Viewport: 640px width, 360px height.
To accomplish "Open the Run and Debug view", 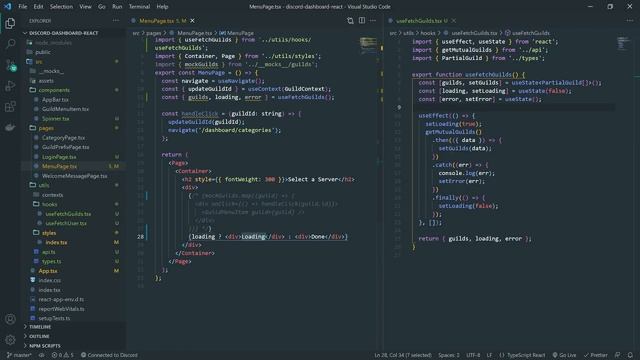I will point(10,86).
